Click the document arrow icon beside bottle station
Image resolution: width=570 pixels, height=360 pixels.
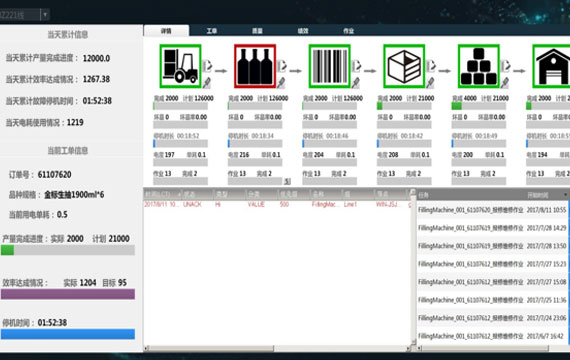[282, 65]
